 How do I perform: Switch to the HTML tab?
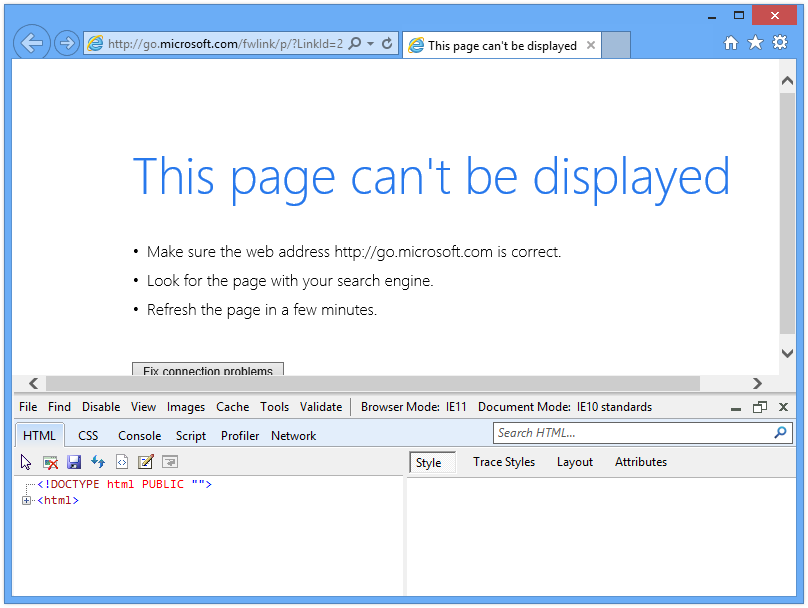[40, 435]
